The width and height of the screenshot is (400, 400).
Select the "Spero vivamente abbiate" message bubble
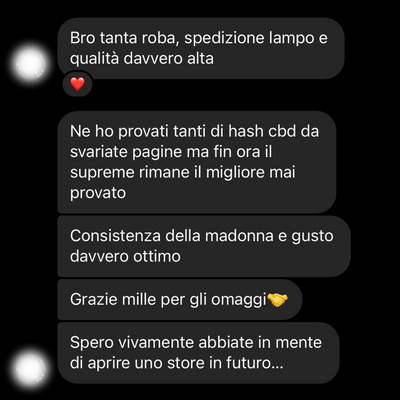198,353
